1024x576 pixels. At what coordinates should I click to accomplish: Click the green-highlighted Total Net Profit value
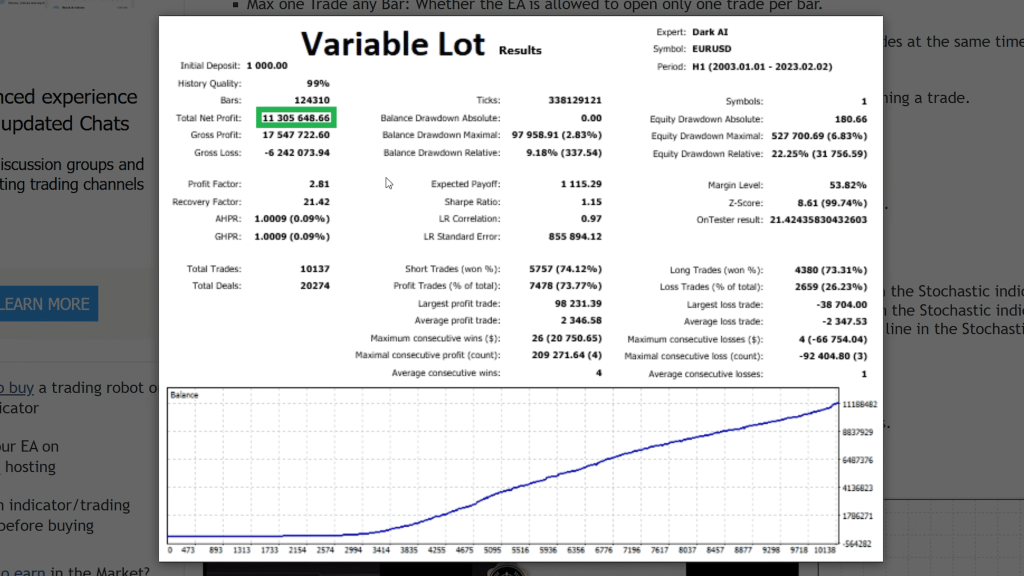[296, 118]
